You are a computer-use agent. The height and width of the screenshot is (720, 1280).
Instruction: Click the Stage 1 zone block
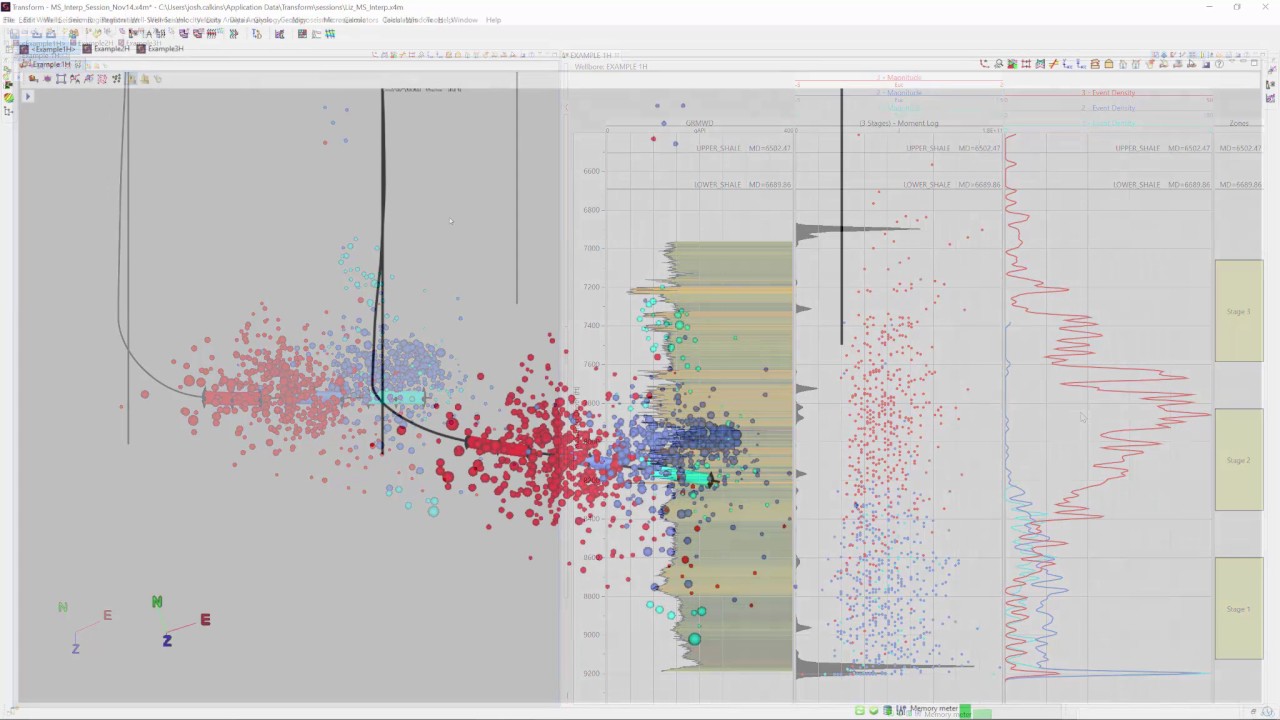click(x=1239, y=608)
